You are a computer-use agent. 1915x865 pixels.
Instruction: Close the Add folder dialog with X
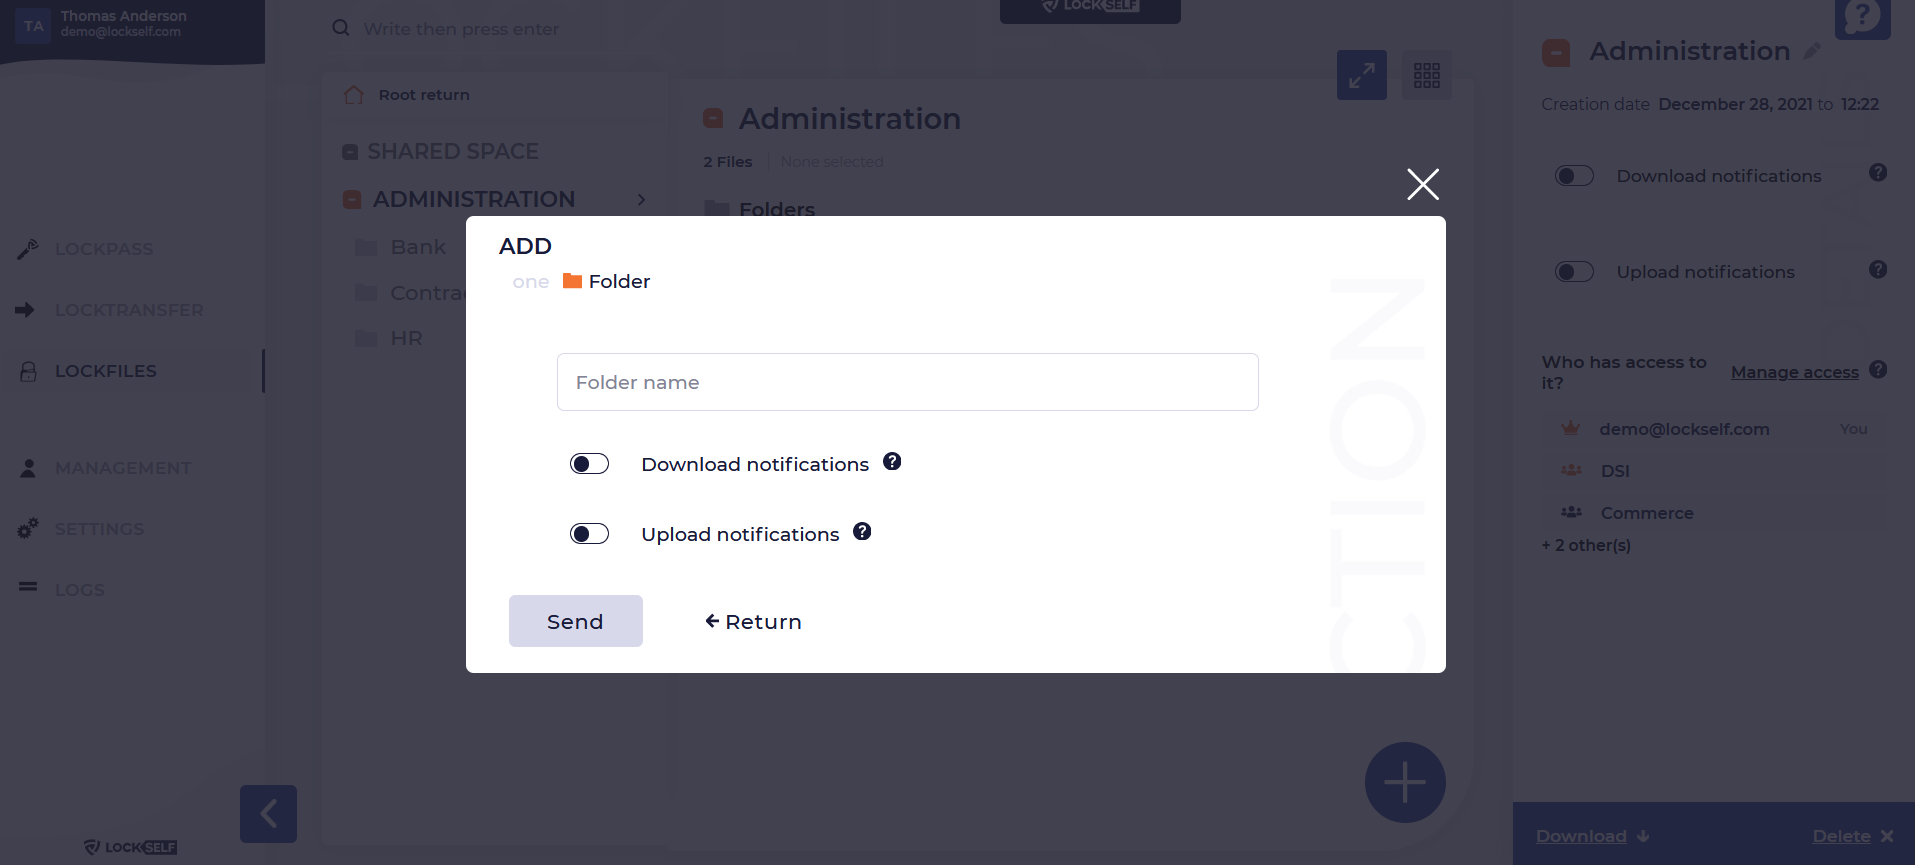(x=1423, y=184)
